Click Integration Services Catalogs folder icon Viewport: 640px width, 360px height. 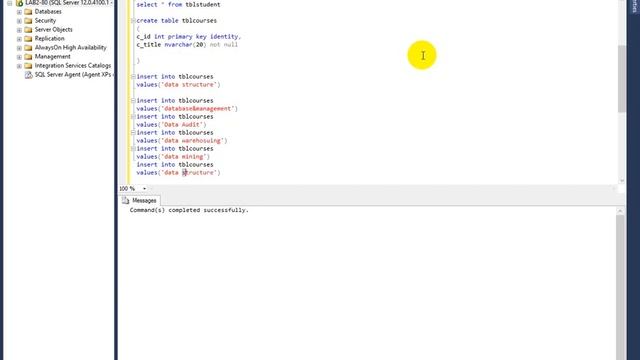pos(28,66)
